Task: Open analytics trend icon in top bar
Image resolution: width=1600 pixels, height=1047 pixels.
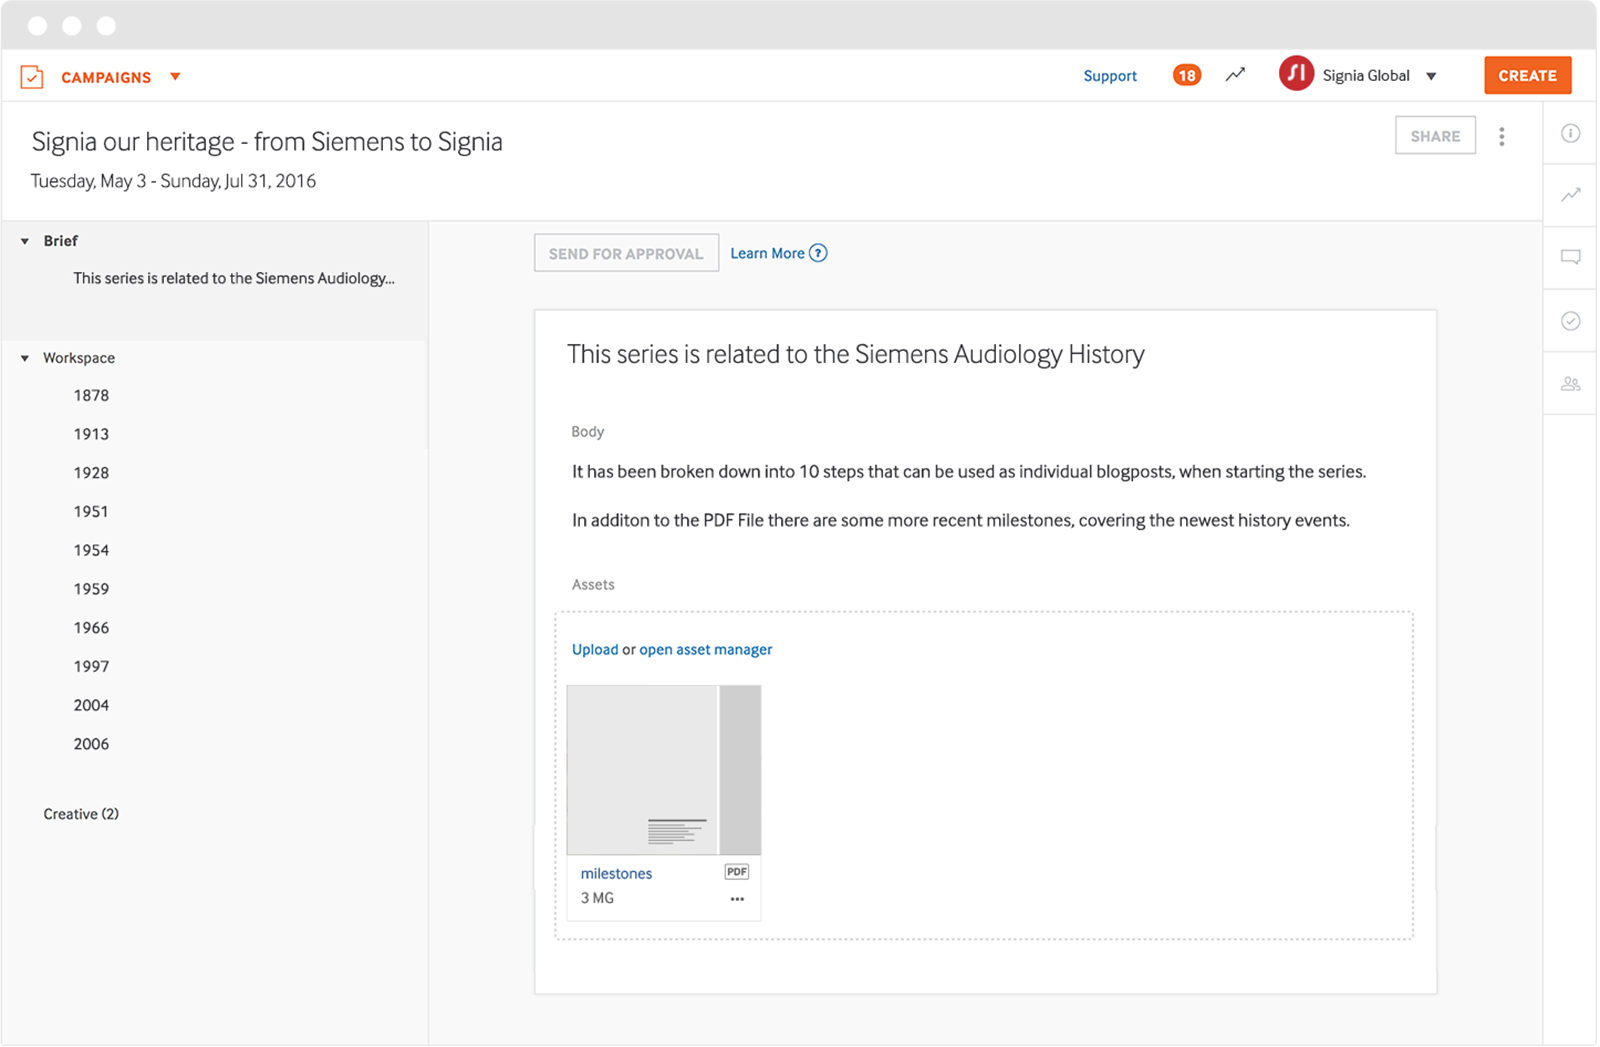Action: [x=1236, y=75]
